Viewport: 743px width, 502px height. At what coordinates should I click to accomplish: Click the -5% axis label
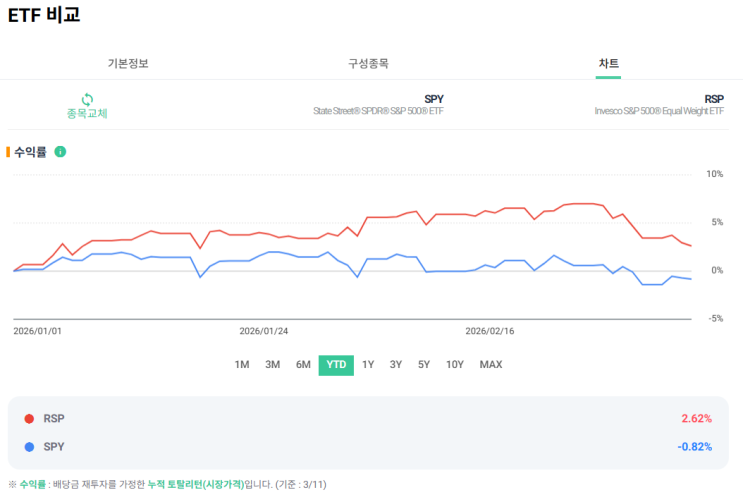716,319
